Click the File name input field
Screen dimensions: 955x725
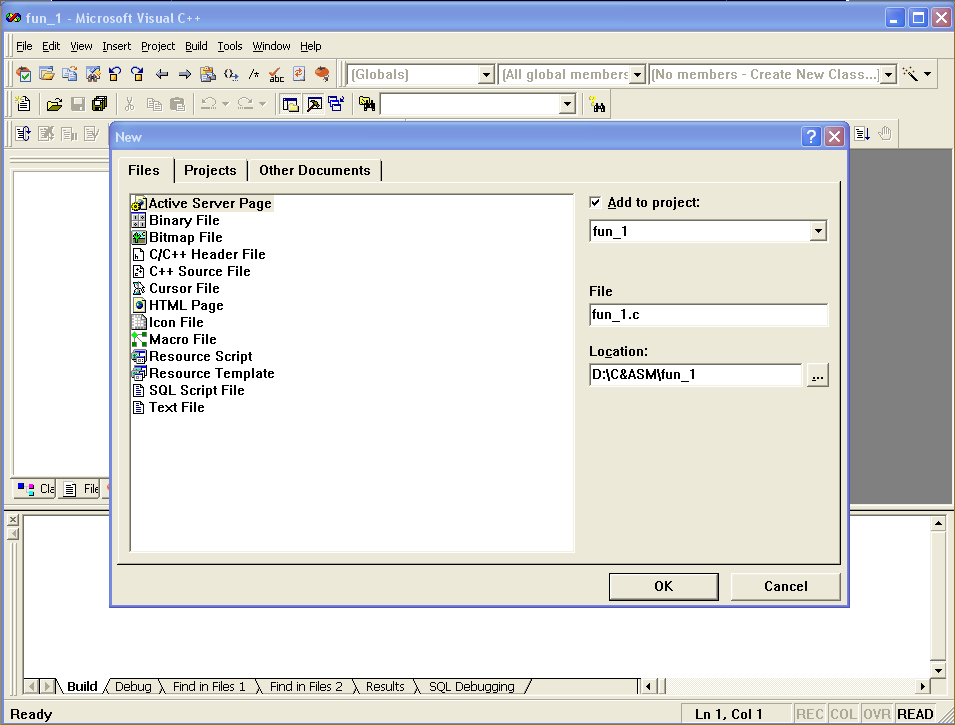pyautogui.click(x=708, y=316)
